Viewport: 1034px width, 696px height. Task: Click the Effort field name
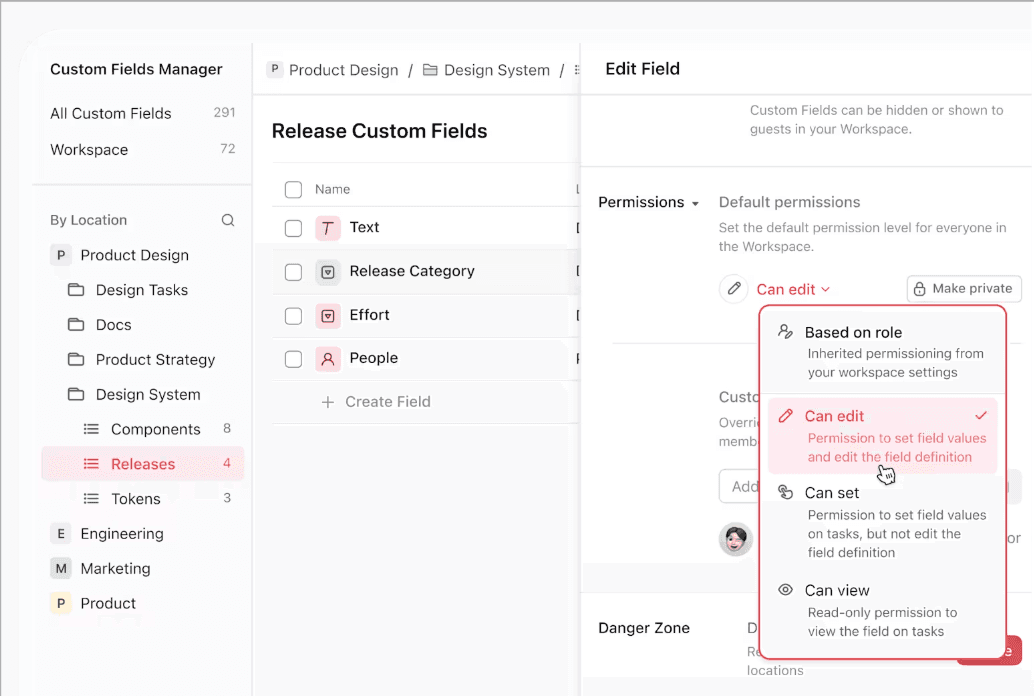(369, 315)
